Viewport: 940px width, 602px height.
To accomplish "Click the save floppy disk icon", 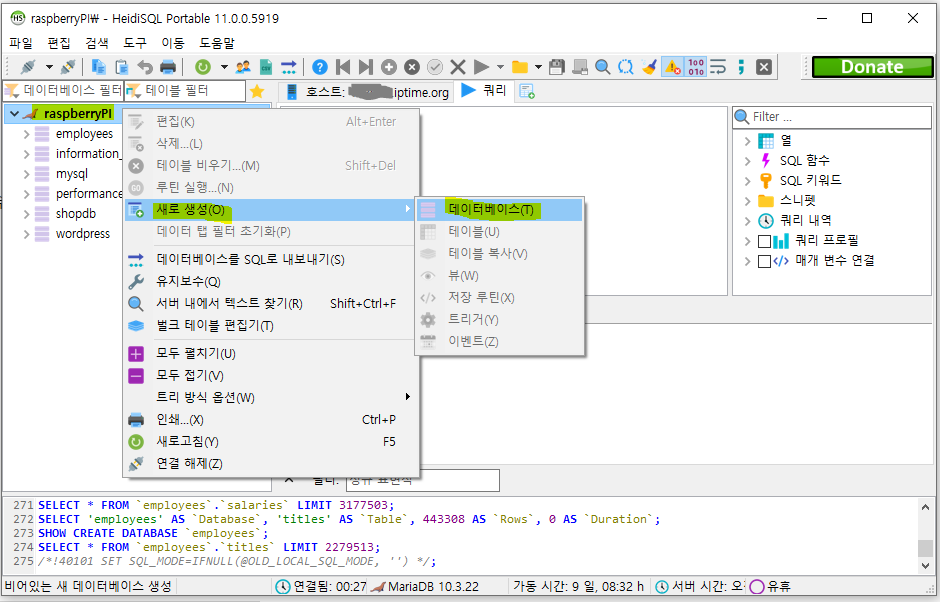I will pyautogui.click(x=557, y=67).
